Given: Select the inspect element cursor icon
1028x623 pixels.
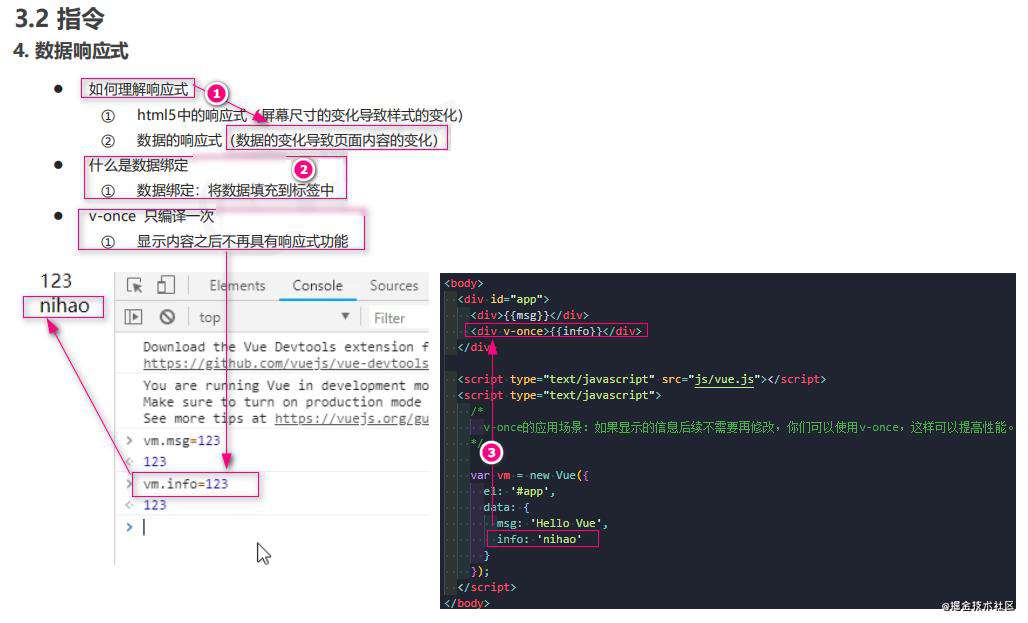Looking at the screenshot, I should pos(135,285).
